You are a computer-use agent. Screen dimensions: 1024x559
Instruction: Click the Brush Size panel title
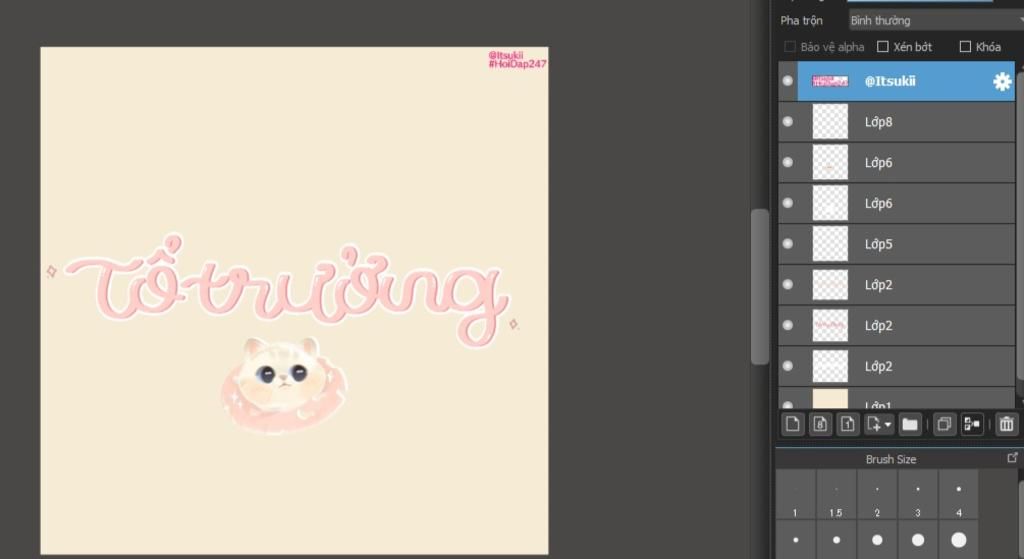[891, 459]
